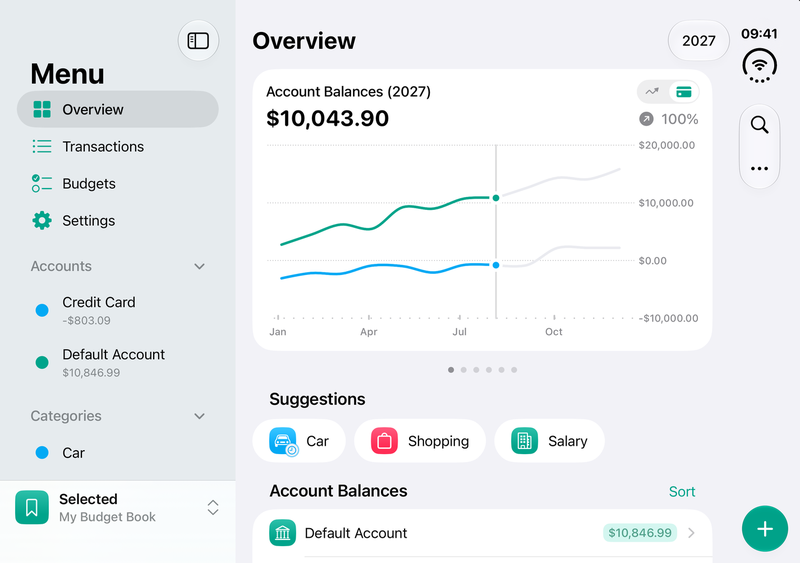Viewport: 800px width, 563px height.
Task: Click the green line marker dot
Action: (x=495, y=198)
